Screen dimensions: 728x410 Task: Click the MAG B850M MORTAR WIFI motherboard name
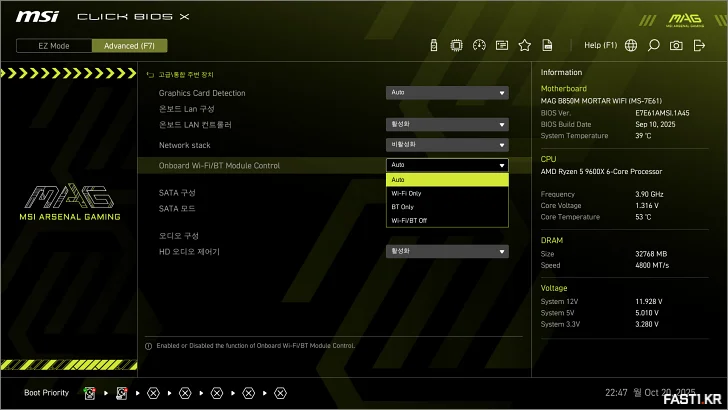click(601, 101)
